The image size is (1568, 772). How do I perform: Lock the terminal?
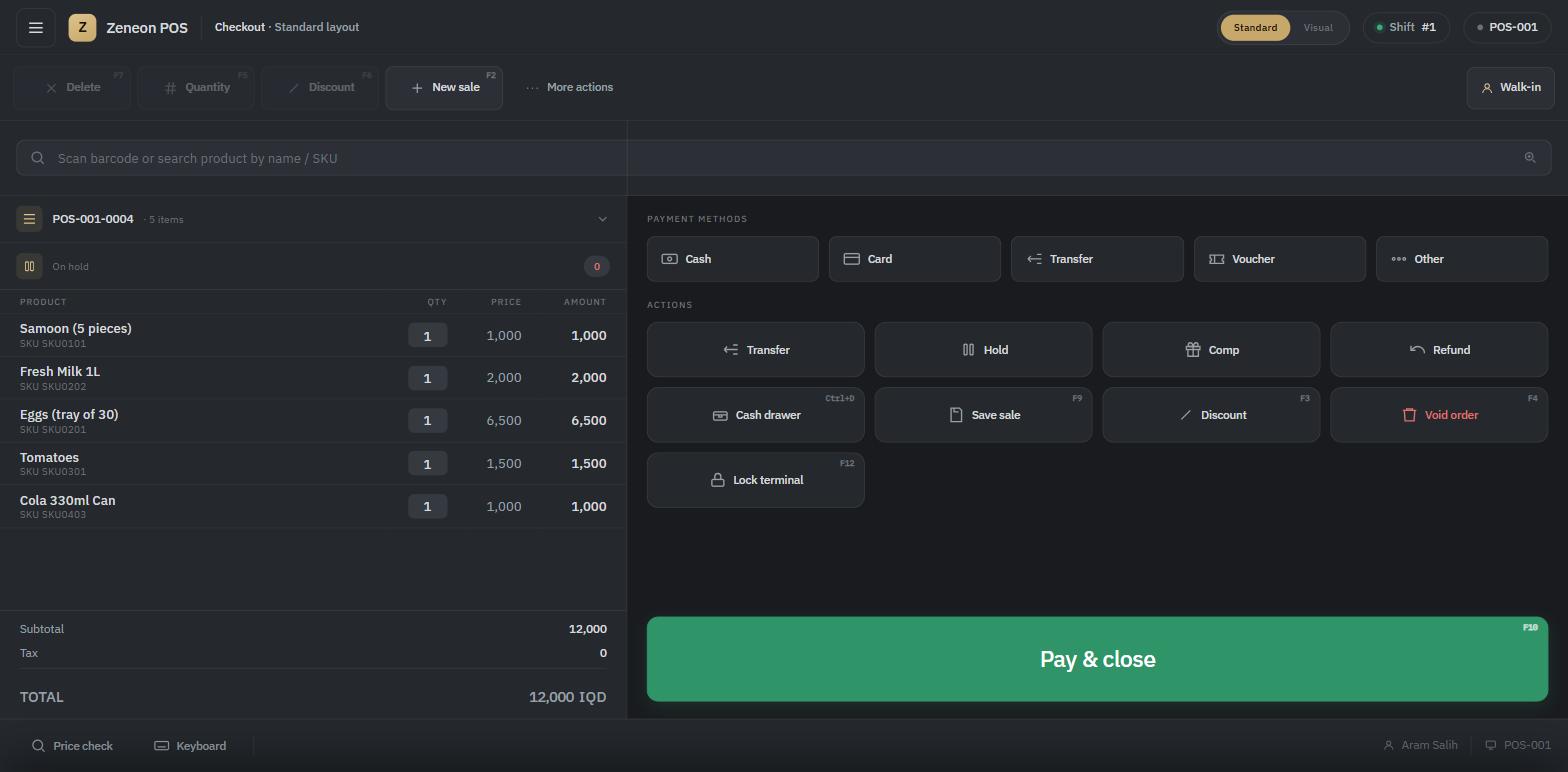tap(756, 480)
